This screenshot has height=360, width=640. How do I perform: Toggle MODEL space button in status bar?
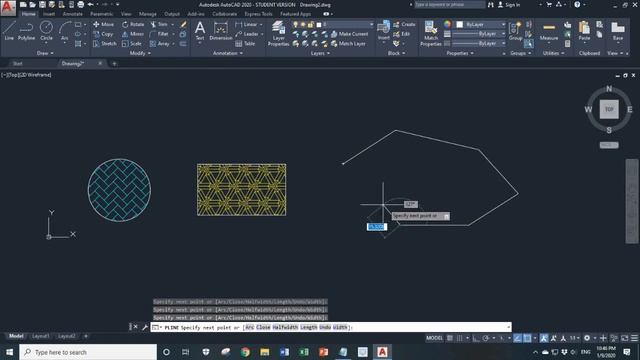434,338
